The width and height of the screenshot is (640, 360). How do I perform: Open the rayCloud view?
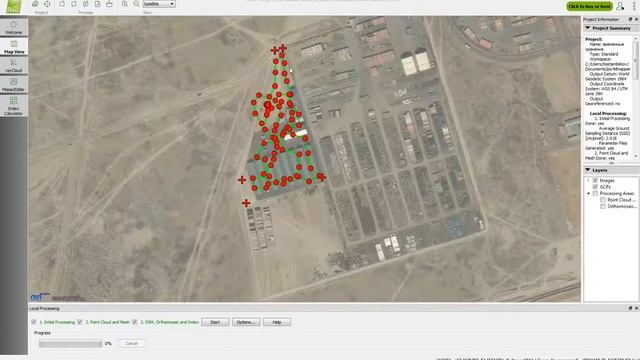[13, 65]
